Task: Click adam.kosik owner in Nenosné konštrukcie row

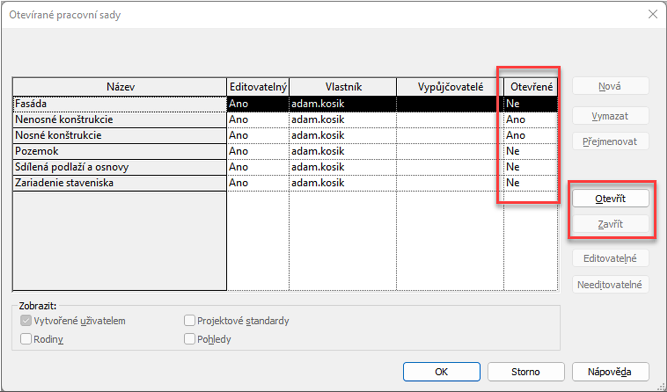Action: point(343,119)
